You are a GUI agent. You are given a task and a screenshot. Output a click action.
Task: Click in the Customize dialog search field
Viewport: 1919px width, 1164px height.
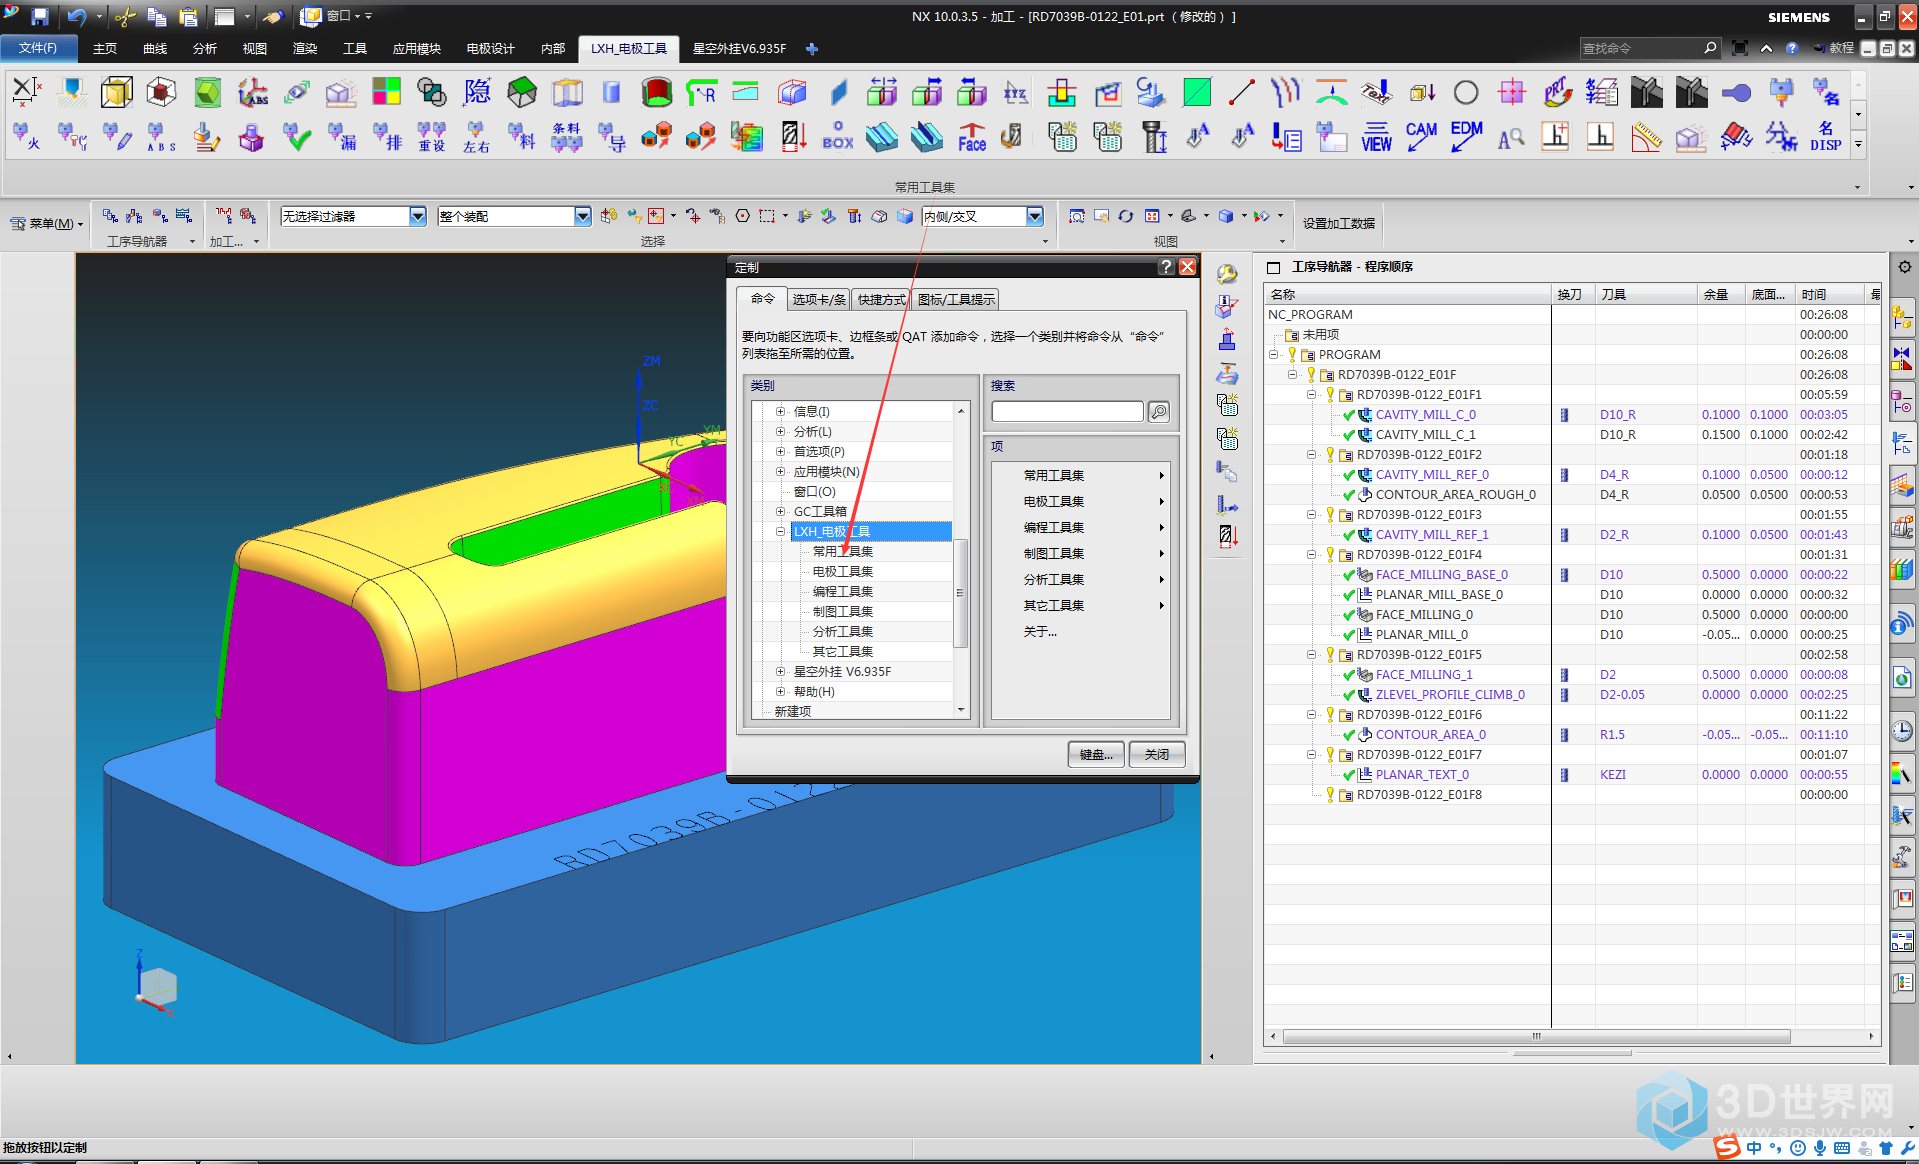pyautogui.click(x=1067, y=412)
